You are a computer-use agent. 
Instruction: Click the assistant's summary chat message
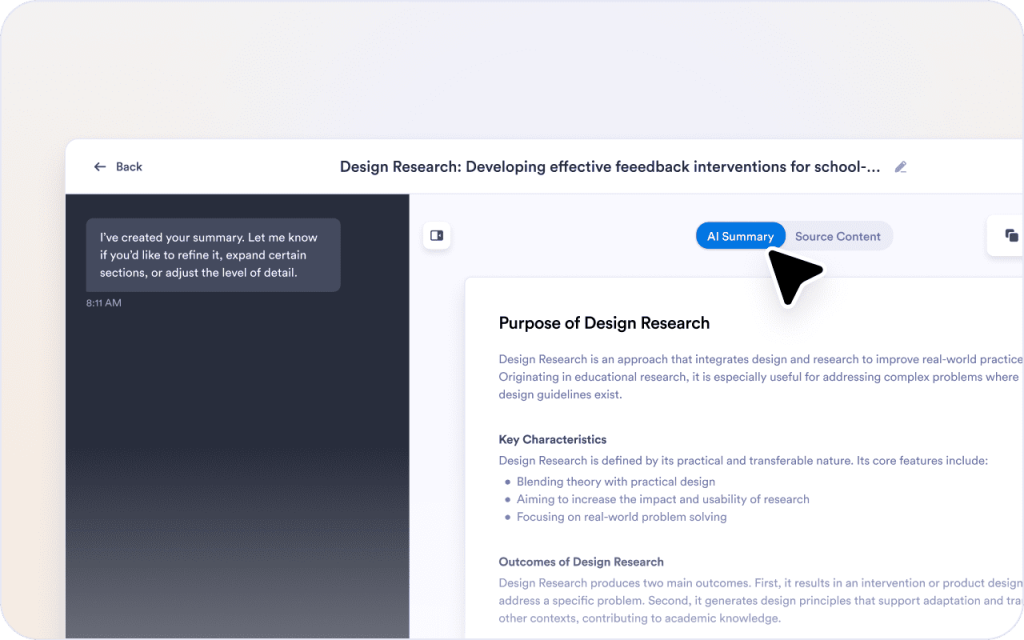pos(213,255)
